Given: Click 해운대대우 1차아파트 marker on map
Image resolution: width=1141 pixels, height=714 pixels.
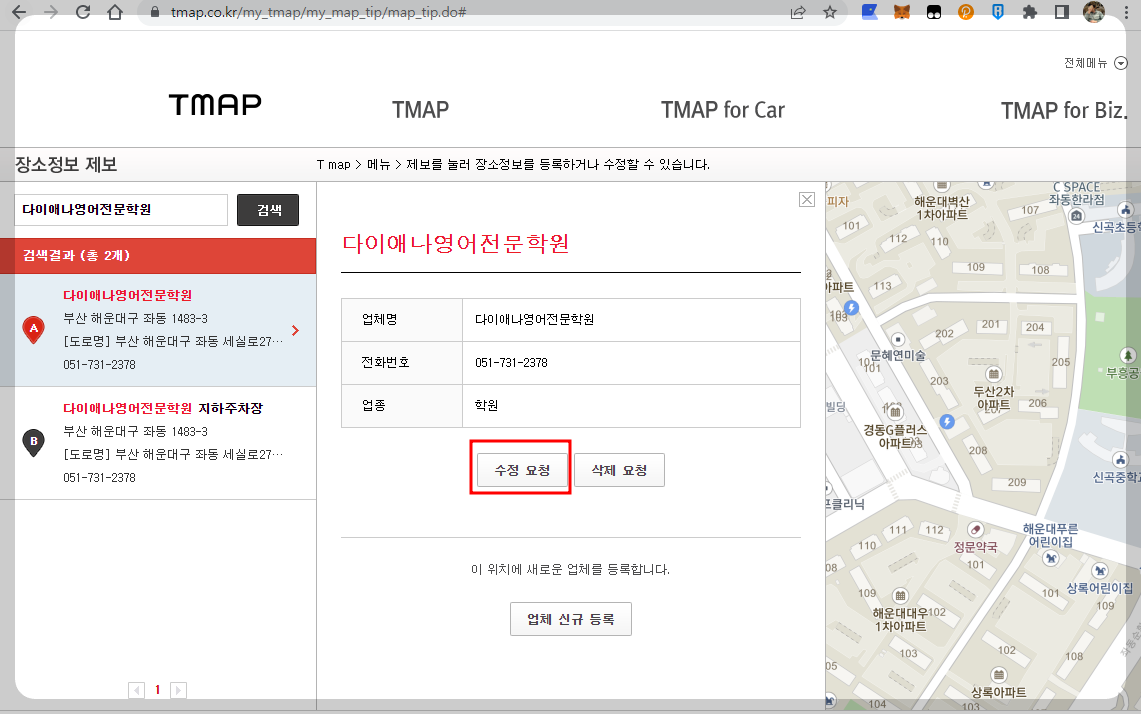Looking at the screenshot, I should point(901,596).
